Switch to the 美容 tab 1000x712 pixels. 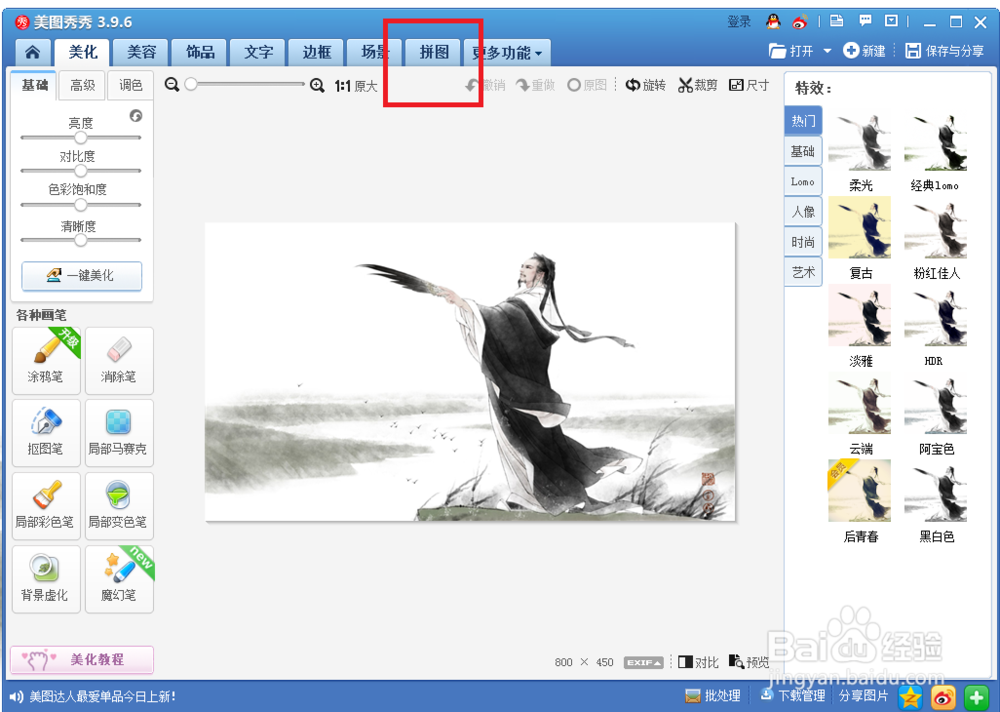click(142, 52)
